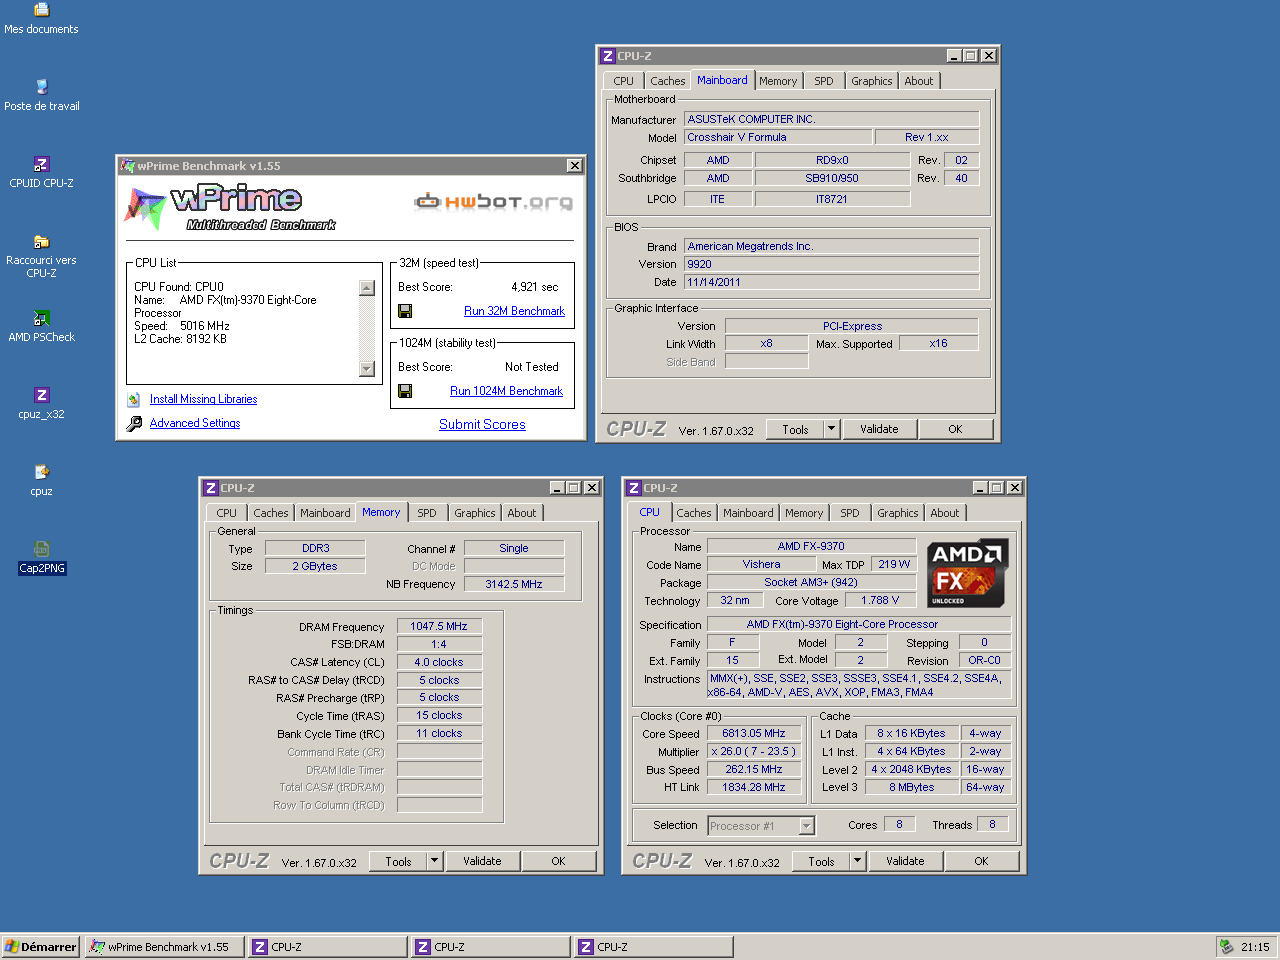1280x960 pixels.
Task: Click the system tray icon near the clock
Action: point(1226,946)
